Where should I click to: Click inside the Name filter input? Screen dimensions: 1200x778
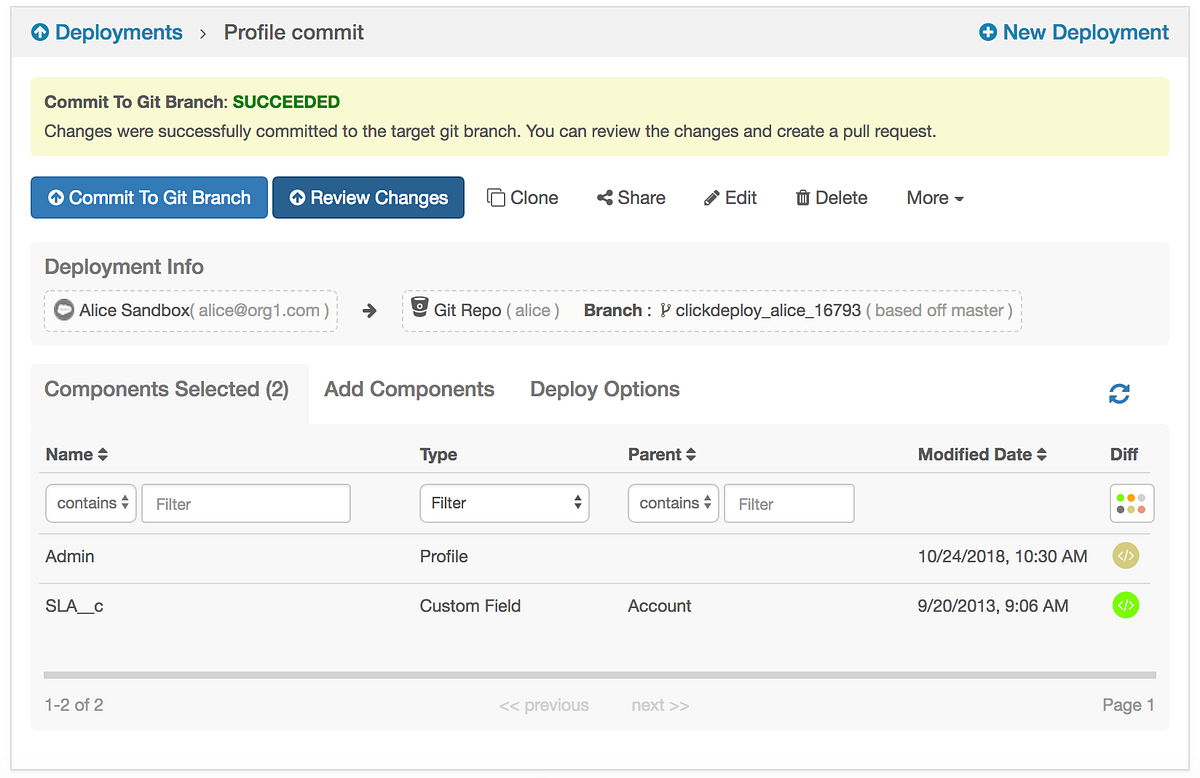[245, 503]
